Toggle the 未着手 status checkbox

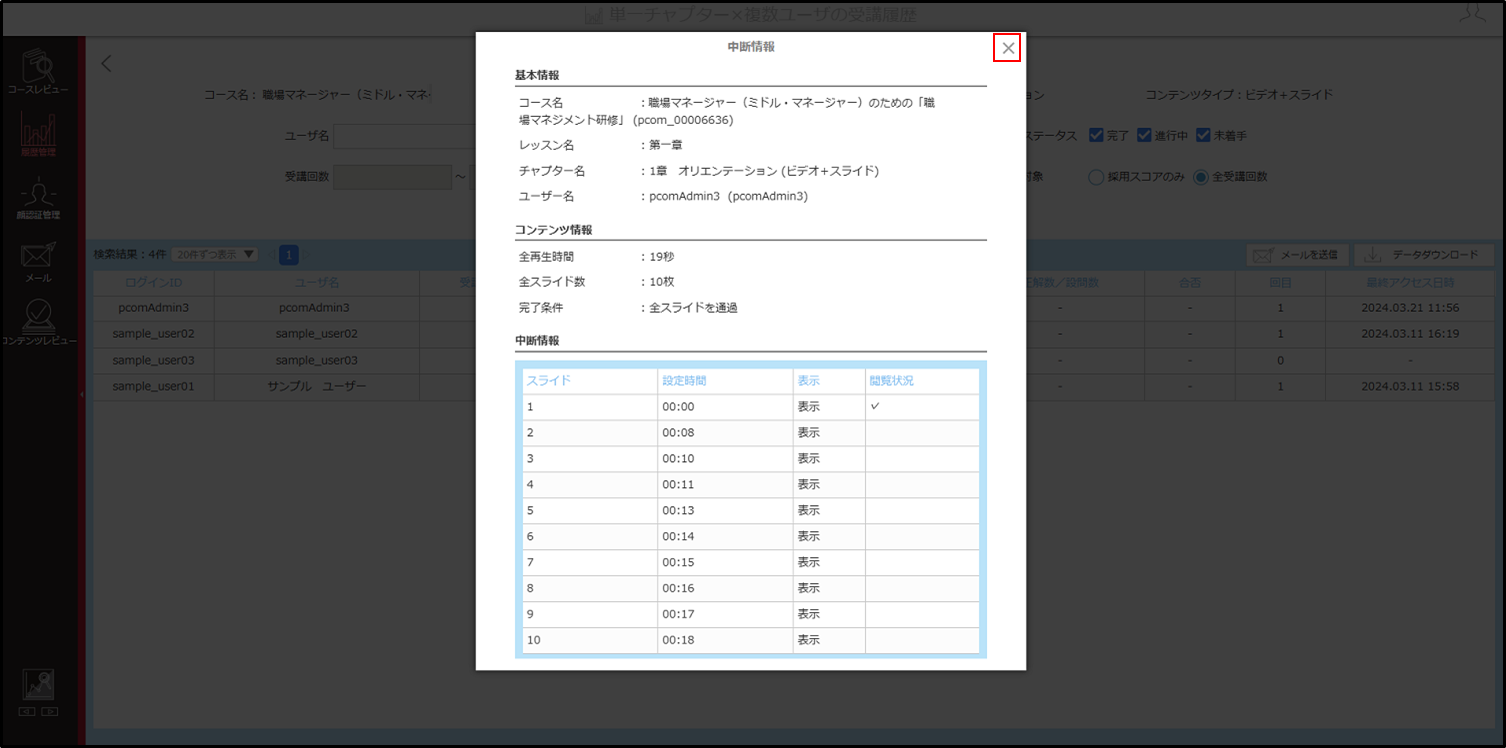point(1203,135)
